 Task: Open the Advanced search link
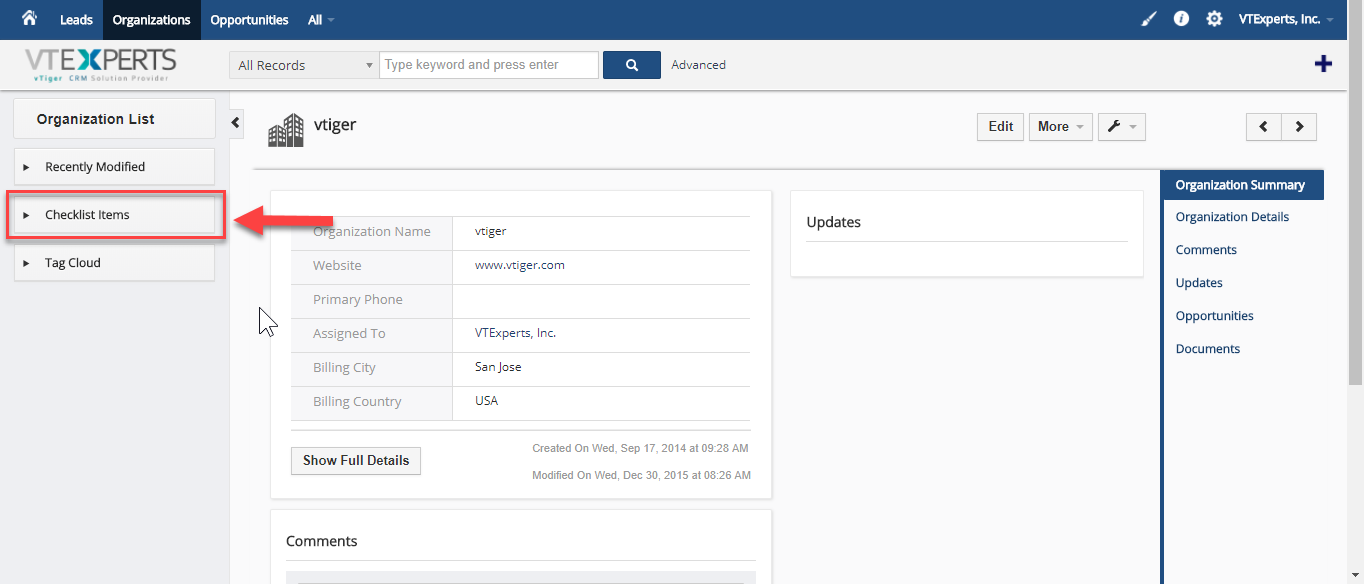pyautogui.click(x=698, y=65)
